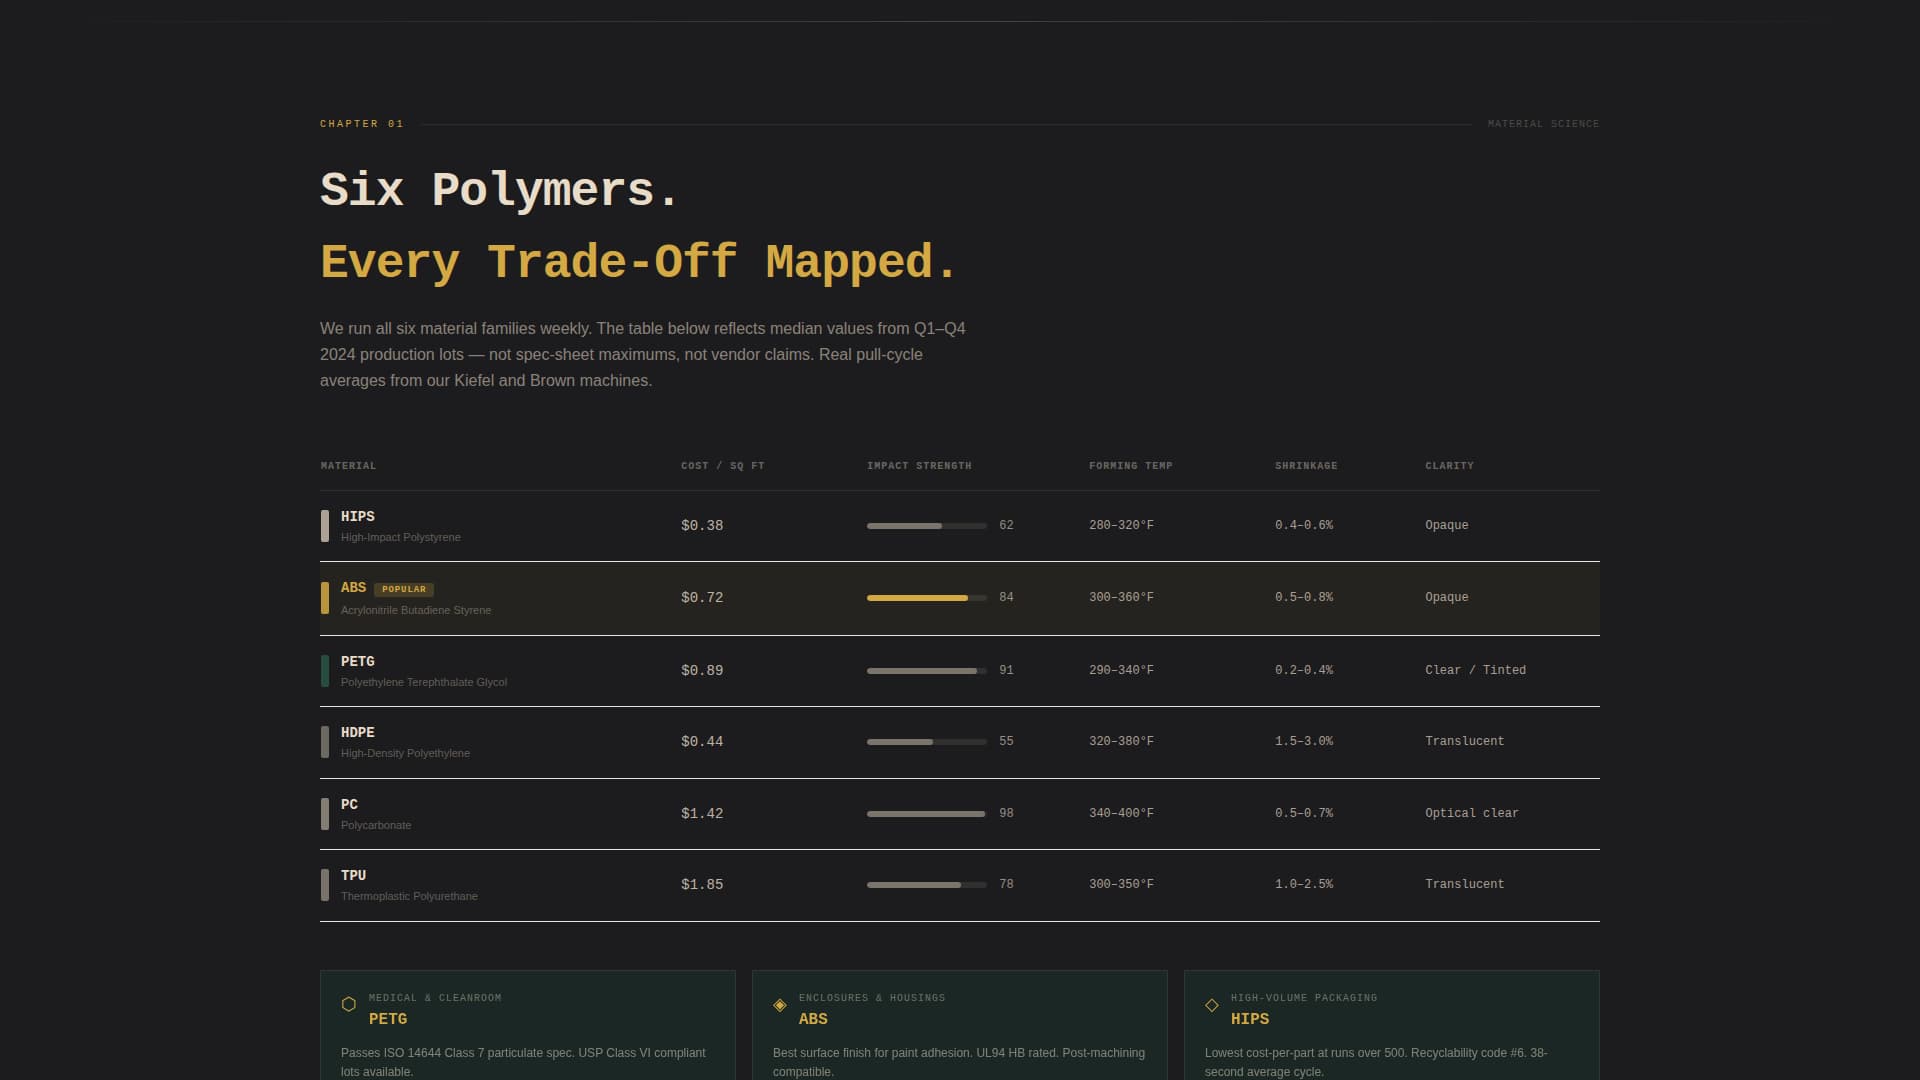Click the impact strength bar for PC
Viewport: 1920px width, 1080px height.
pyautogui.click(x=926, y=813)
